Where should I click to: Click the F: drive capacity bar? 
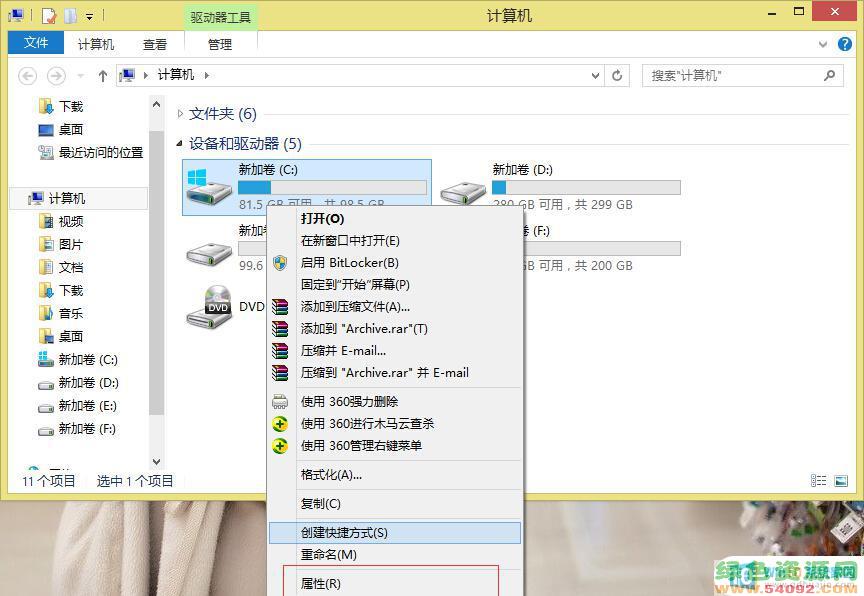coord(602,248)
